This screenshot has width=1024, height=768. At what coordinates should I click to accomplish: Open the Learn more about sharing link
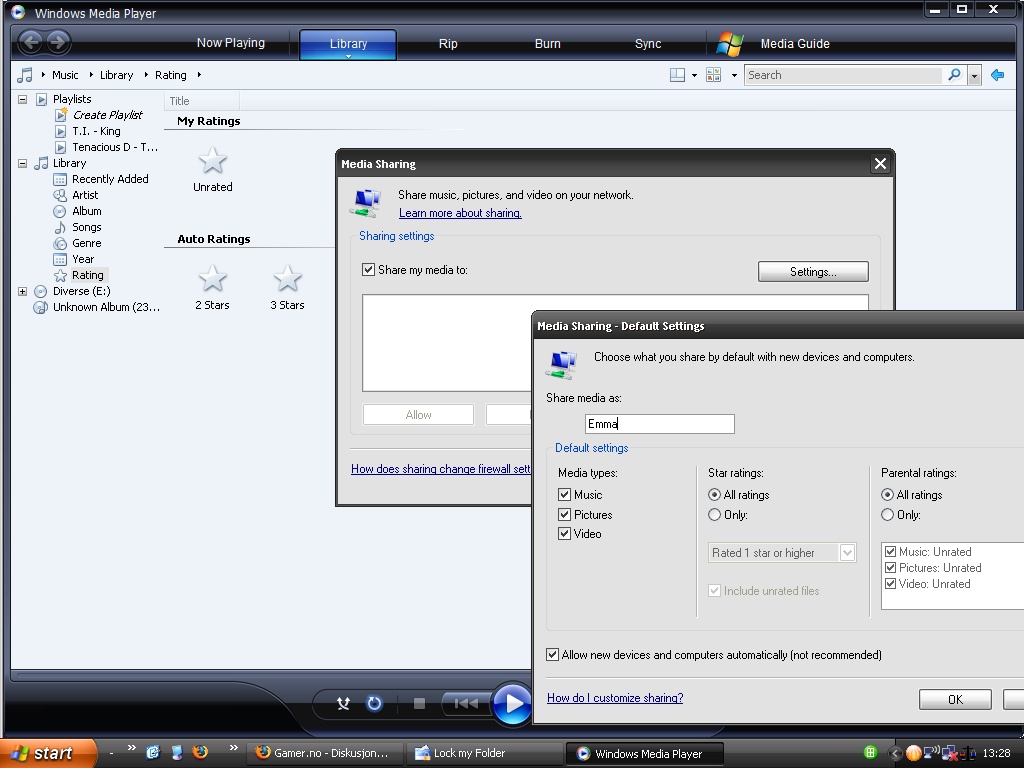coord(460,213)
